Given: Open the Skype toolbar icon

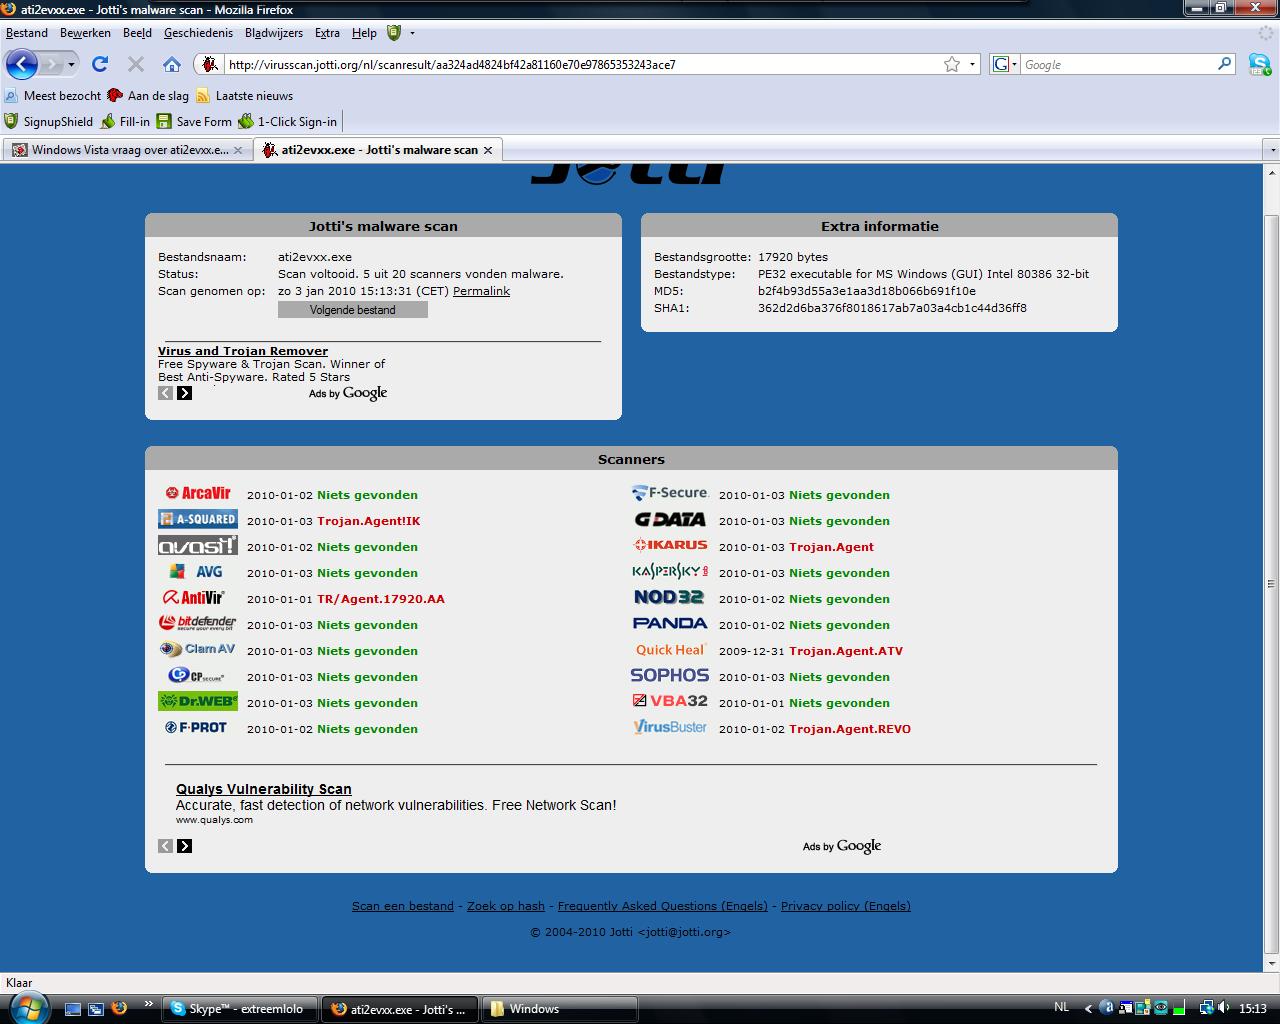Looking at the screenshot, I should [1259, 64].
